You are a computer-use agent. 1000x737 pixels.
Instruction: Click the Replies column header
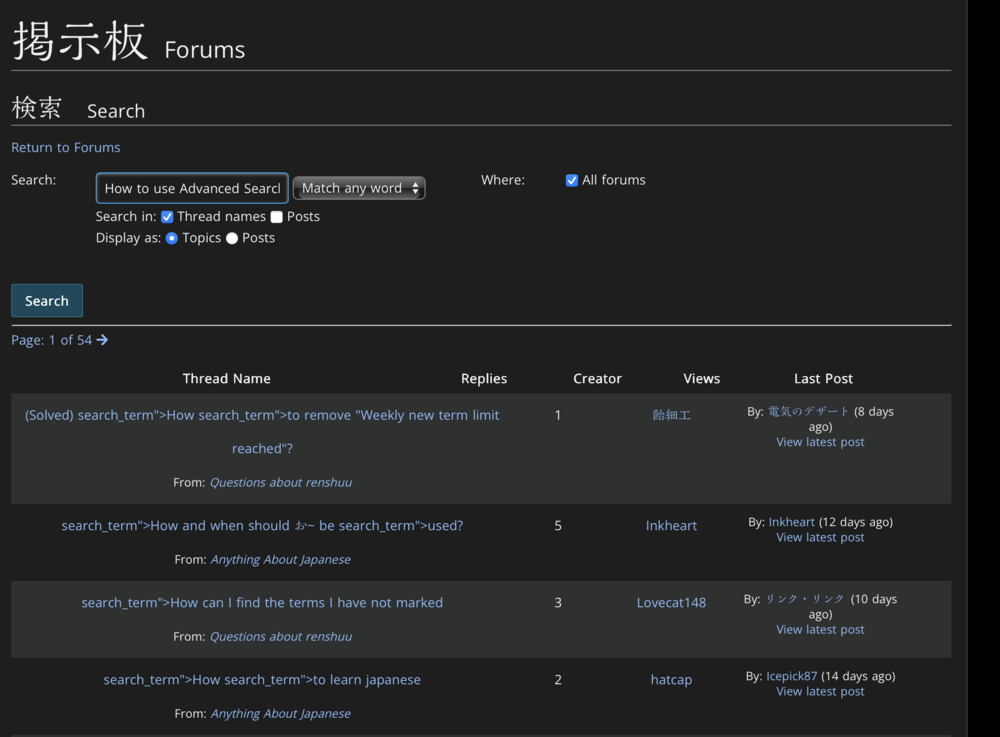coord(484,379)
